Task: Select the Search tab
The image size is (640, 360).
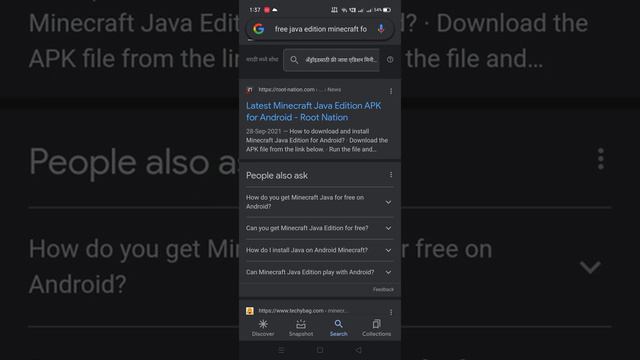Action: pos(338,328)
